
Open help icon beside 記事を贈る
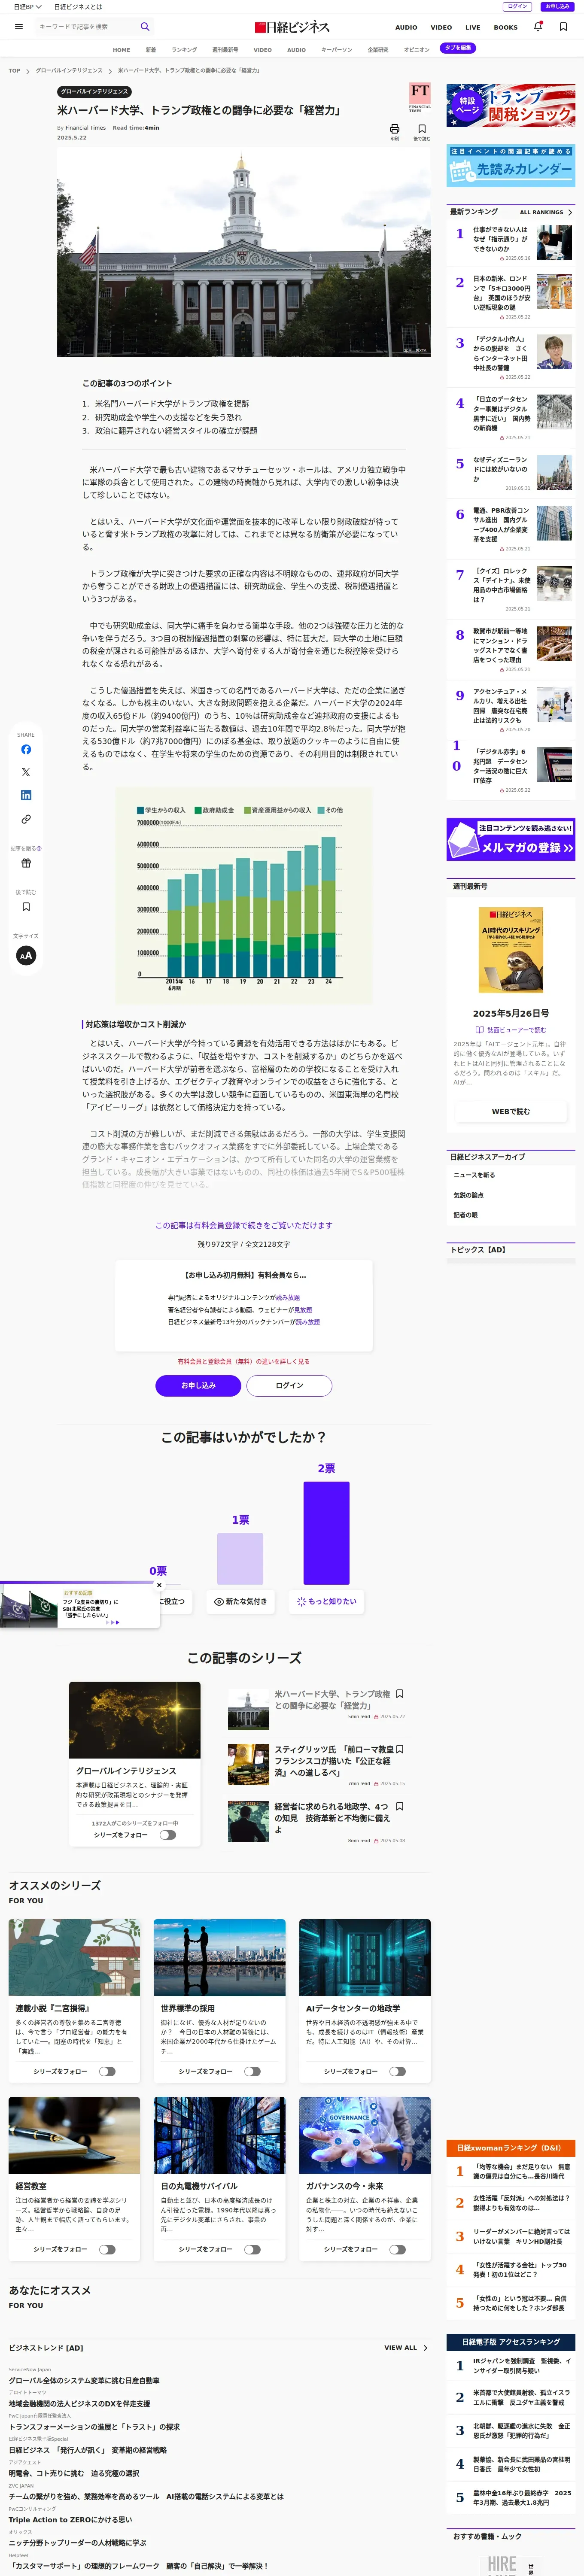39,848
